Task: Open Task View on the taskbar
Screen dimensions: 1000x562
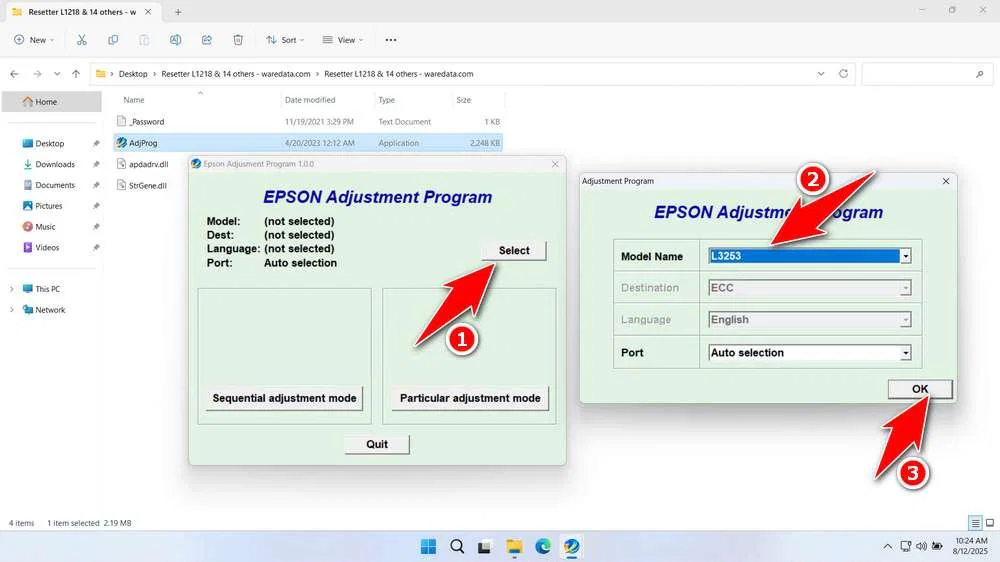Action: 485,547
